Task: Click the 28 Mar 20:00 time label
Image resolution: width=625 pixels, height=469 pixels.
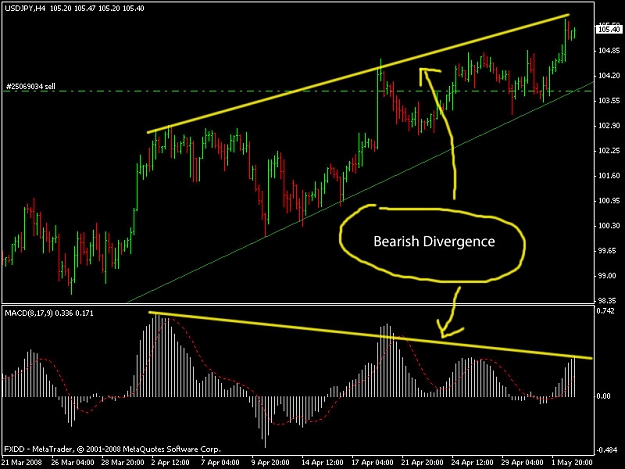Action: 122,463
